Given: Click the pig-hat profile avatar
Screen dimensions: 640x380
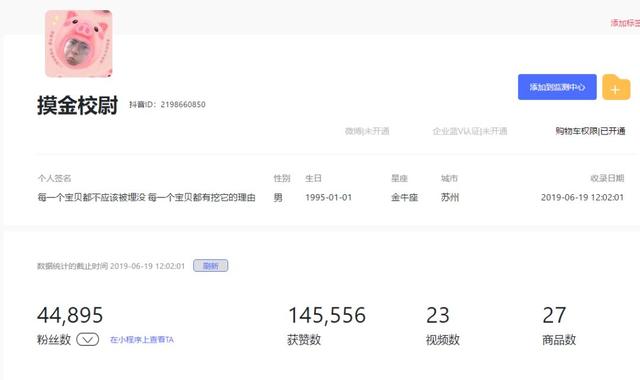Looking at the screenshot, I should [x=78, y=44].
